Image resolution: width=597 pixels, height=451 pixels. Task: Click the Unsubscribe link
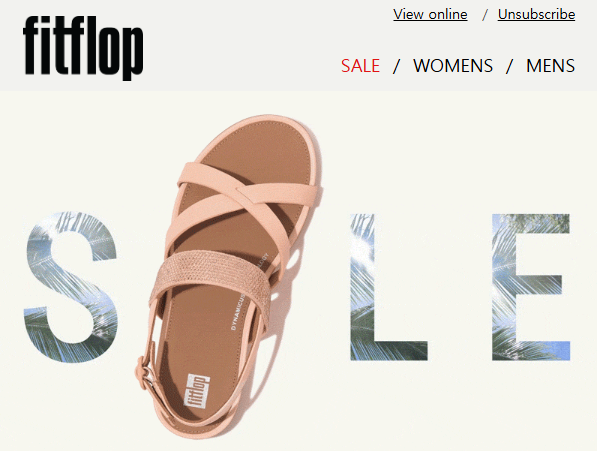tap(536, 14)
